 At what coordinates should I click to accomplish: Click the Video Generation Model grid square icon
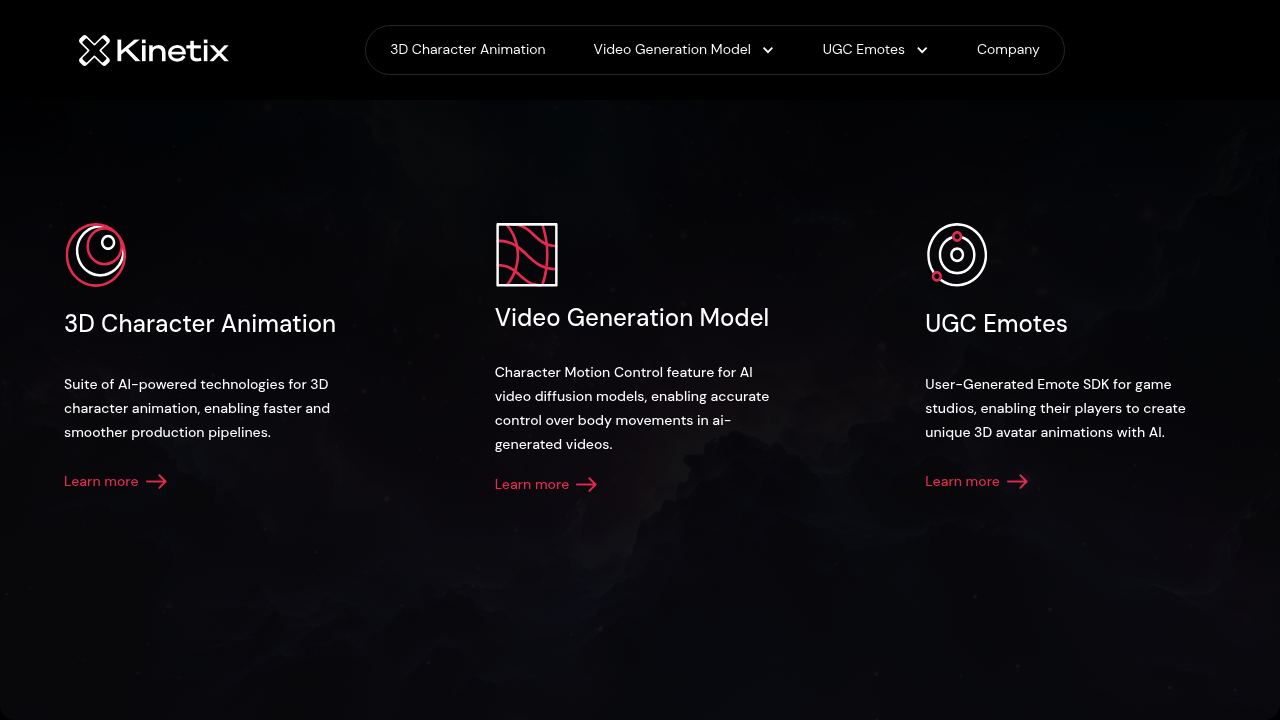pos(527,255)
